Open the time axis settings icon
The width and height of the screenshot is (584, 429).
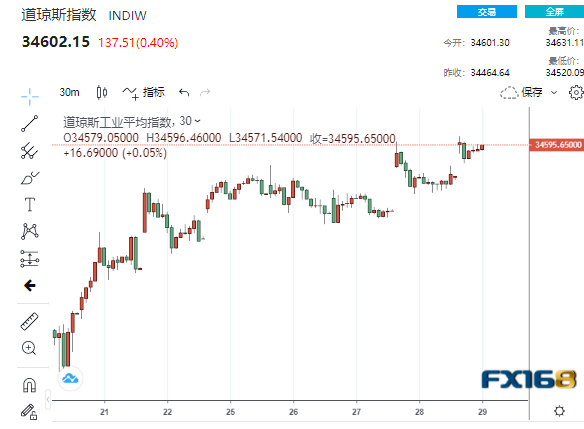559,411
